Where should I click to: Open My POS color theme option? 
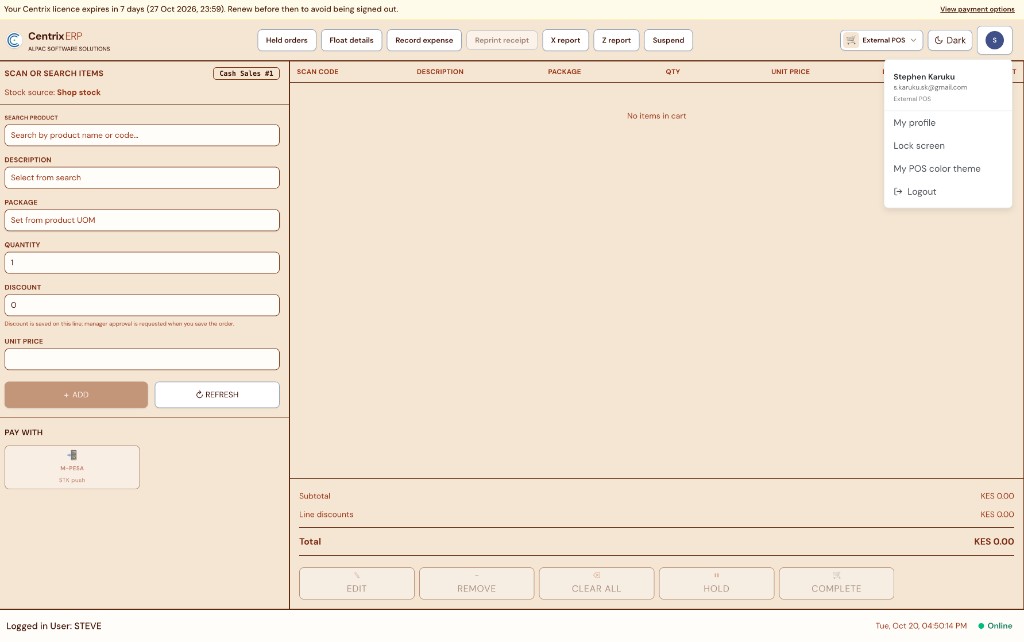click(936, 169)
